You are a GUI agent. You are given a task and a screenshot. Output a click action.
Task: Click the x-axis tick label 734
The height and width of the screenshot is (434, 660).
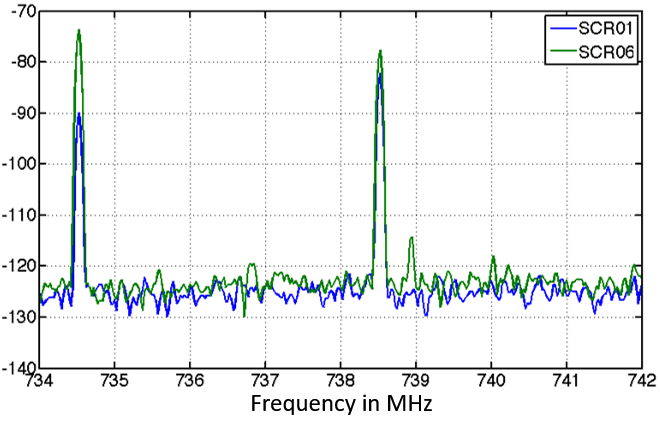point(39,380)
